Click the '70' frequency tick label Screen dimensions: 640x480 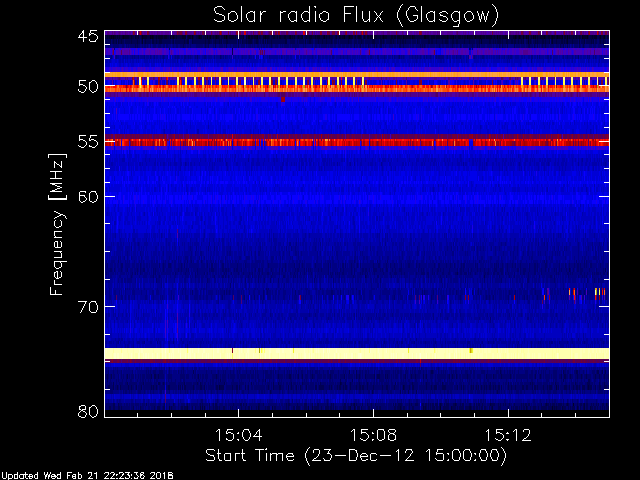88,307
